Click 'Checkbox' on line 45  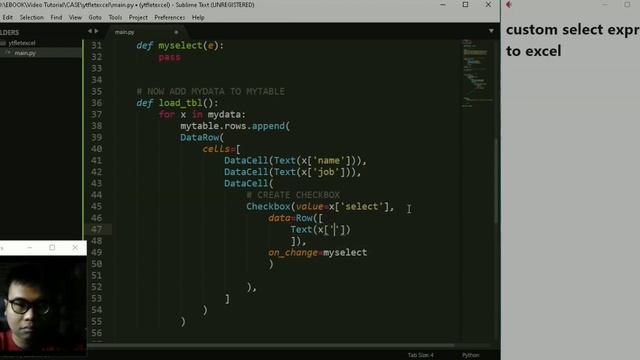pyautogui.click(x=268, y=206)
